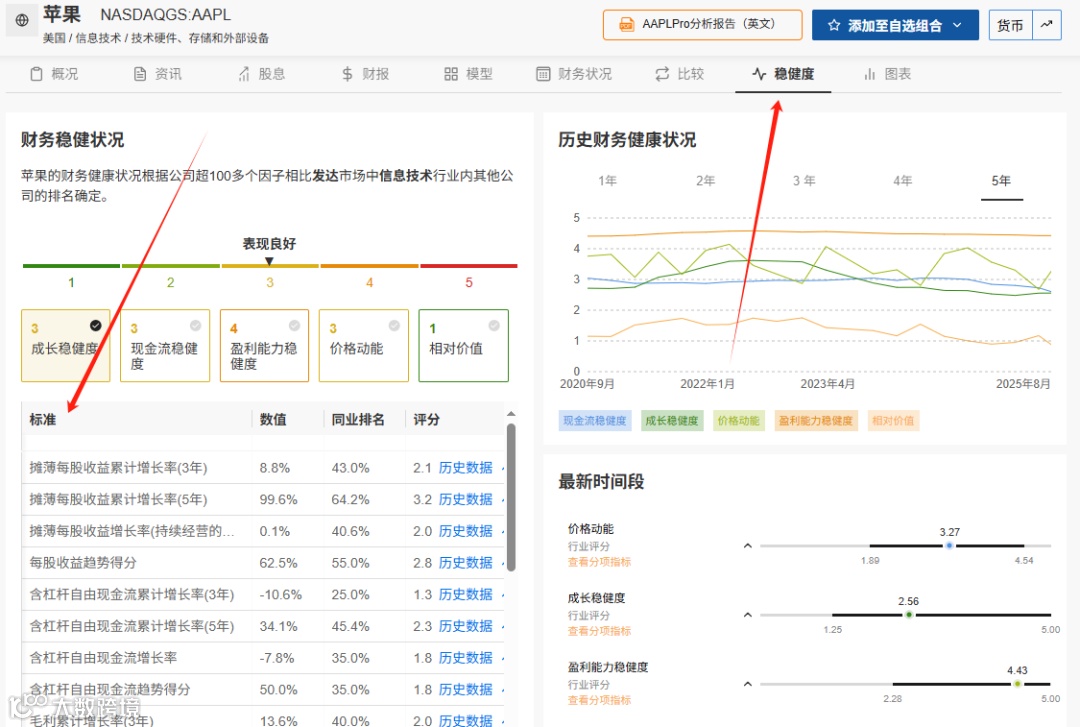Click the PDF icon in AAPLPro report button
This screenshot has width=1080, height=727.
click(x=626, y=25)
